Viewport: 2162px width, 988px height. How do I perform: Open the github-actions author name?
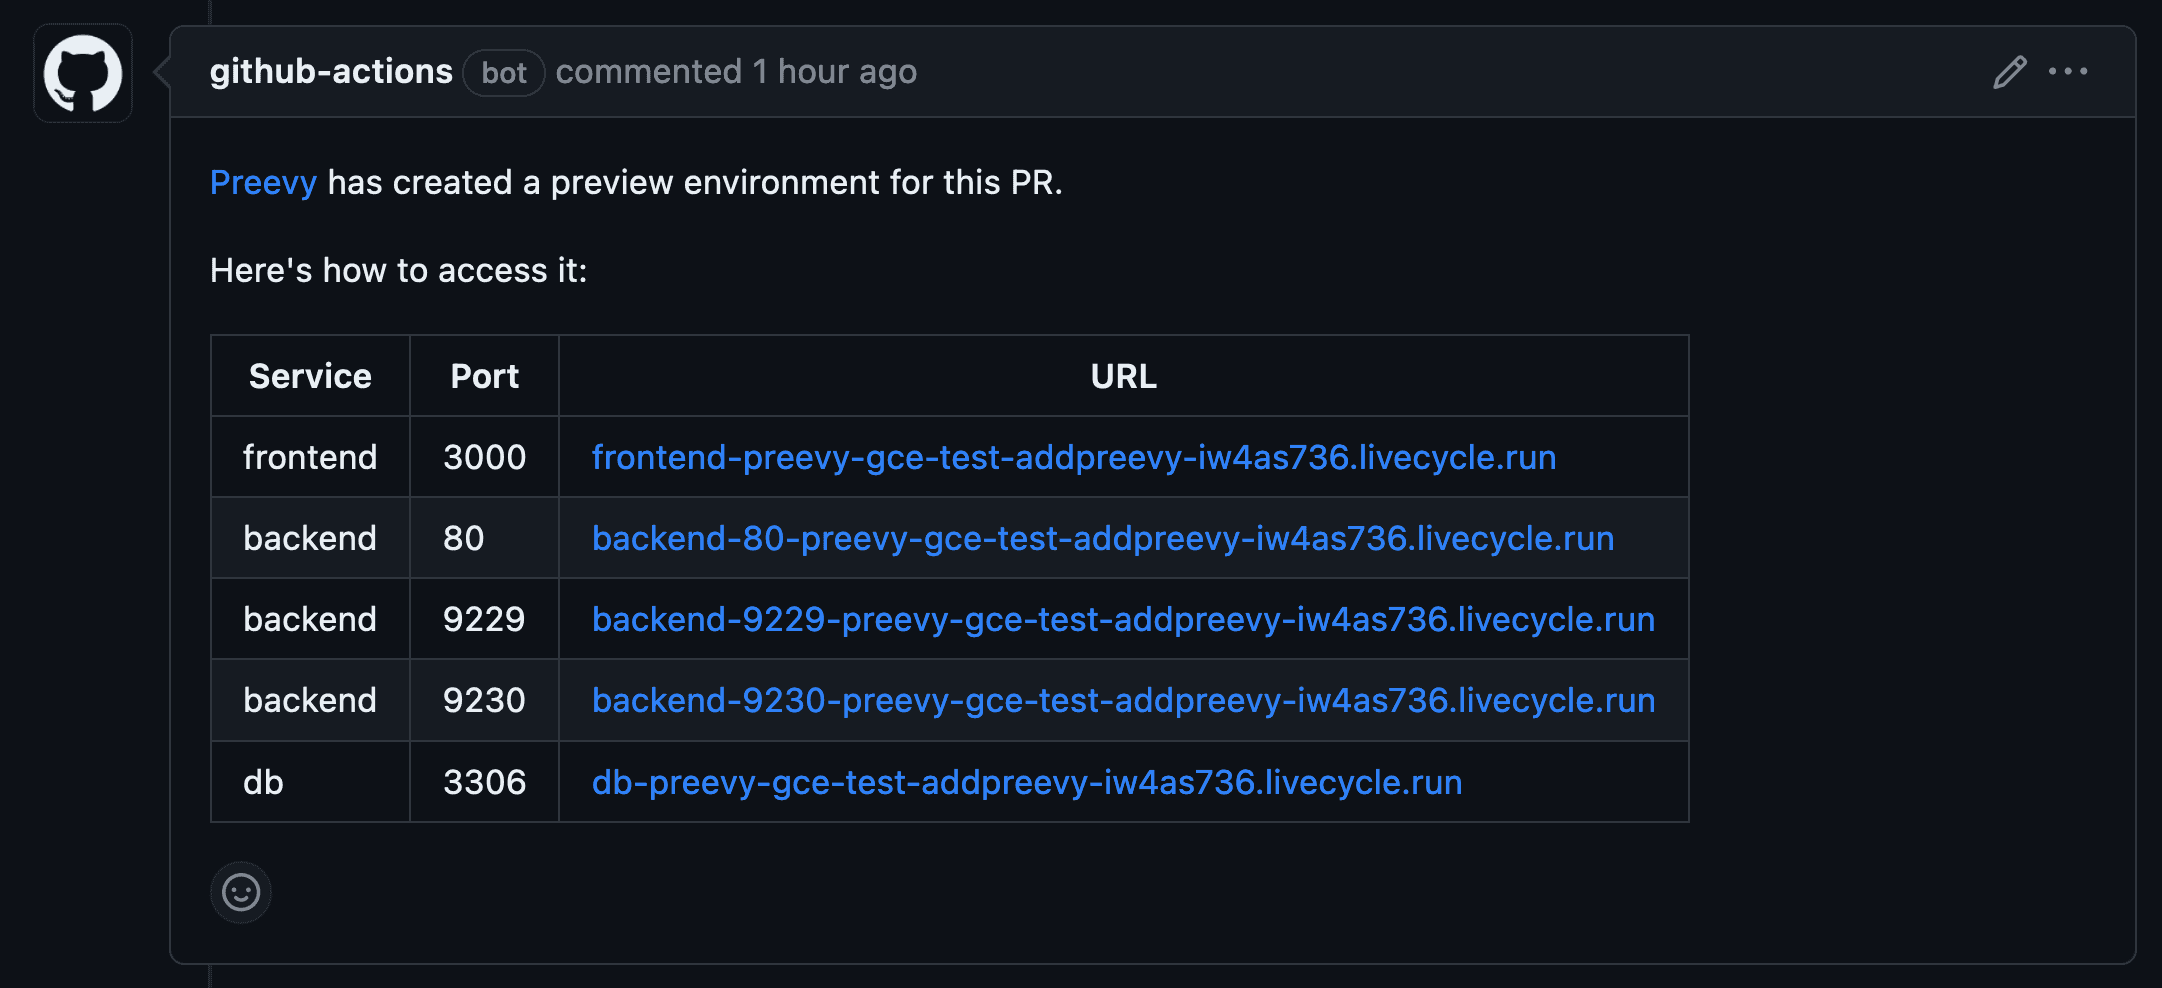point(331,72)
